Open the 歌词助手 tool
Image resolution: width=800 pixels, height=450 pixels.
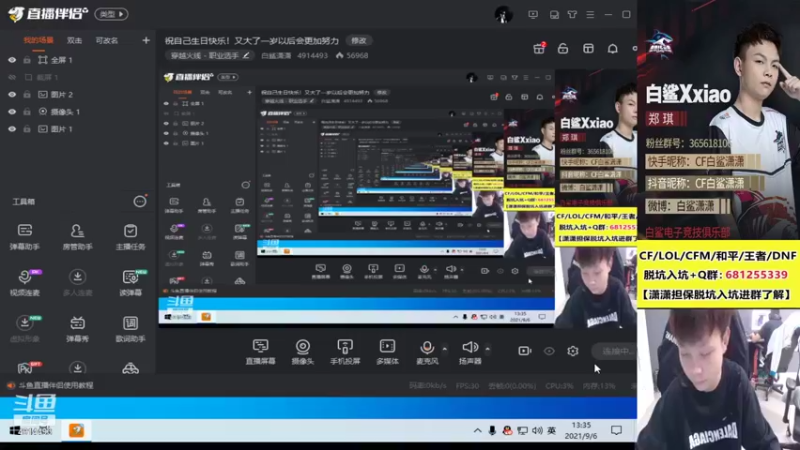point(130,328)
